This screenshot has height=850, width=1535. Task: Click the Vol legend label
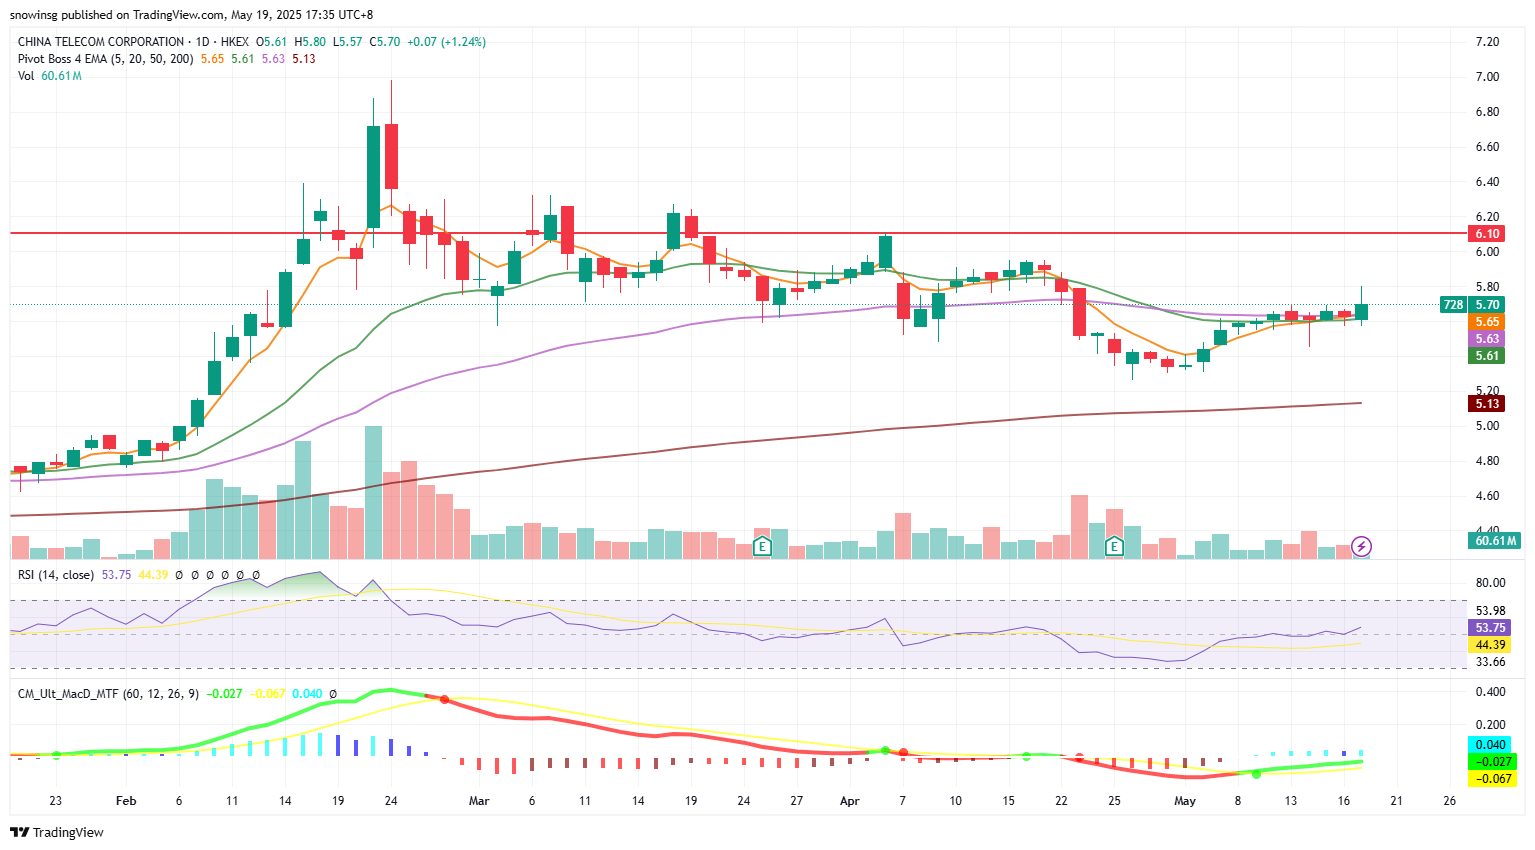point(26,76)
